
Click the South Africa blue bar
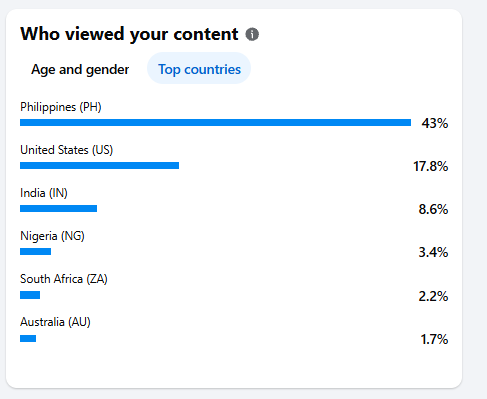pos(30,295)
